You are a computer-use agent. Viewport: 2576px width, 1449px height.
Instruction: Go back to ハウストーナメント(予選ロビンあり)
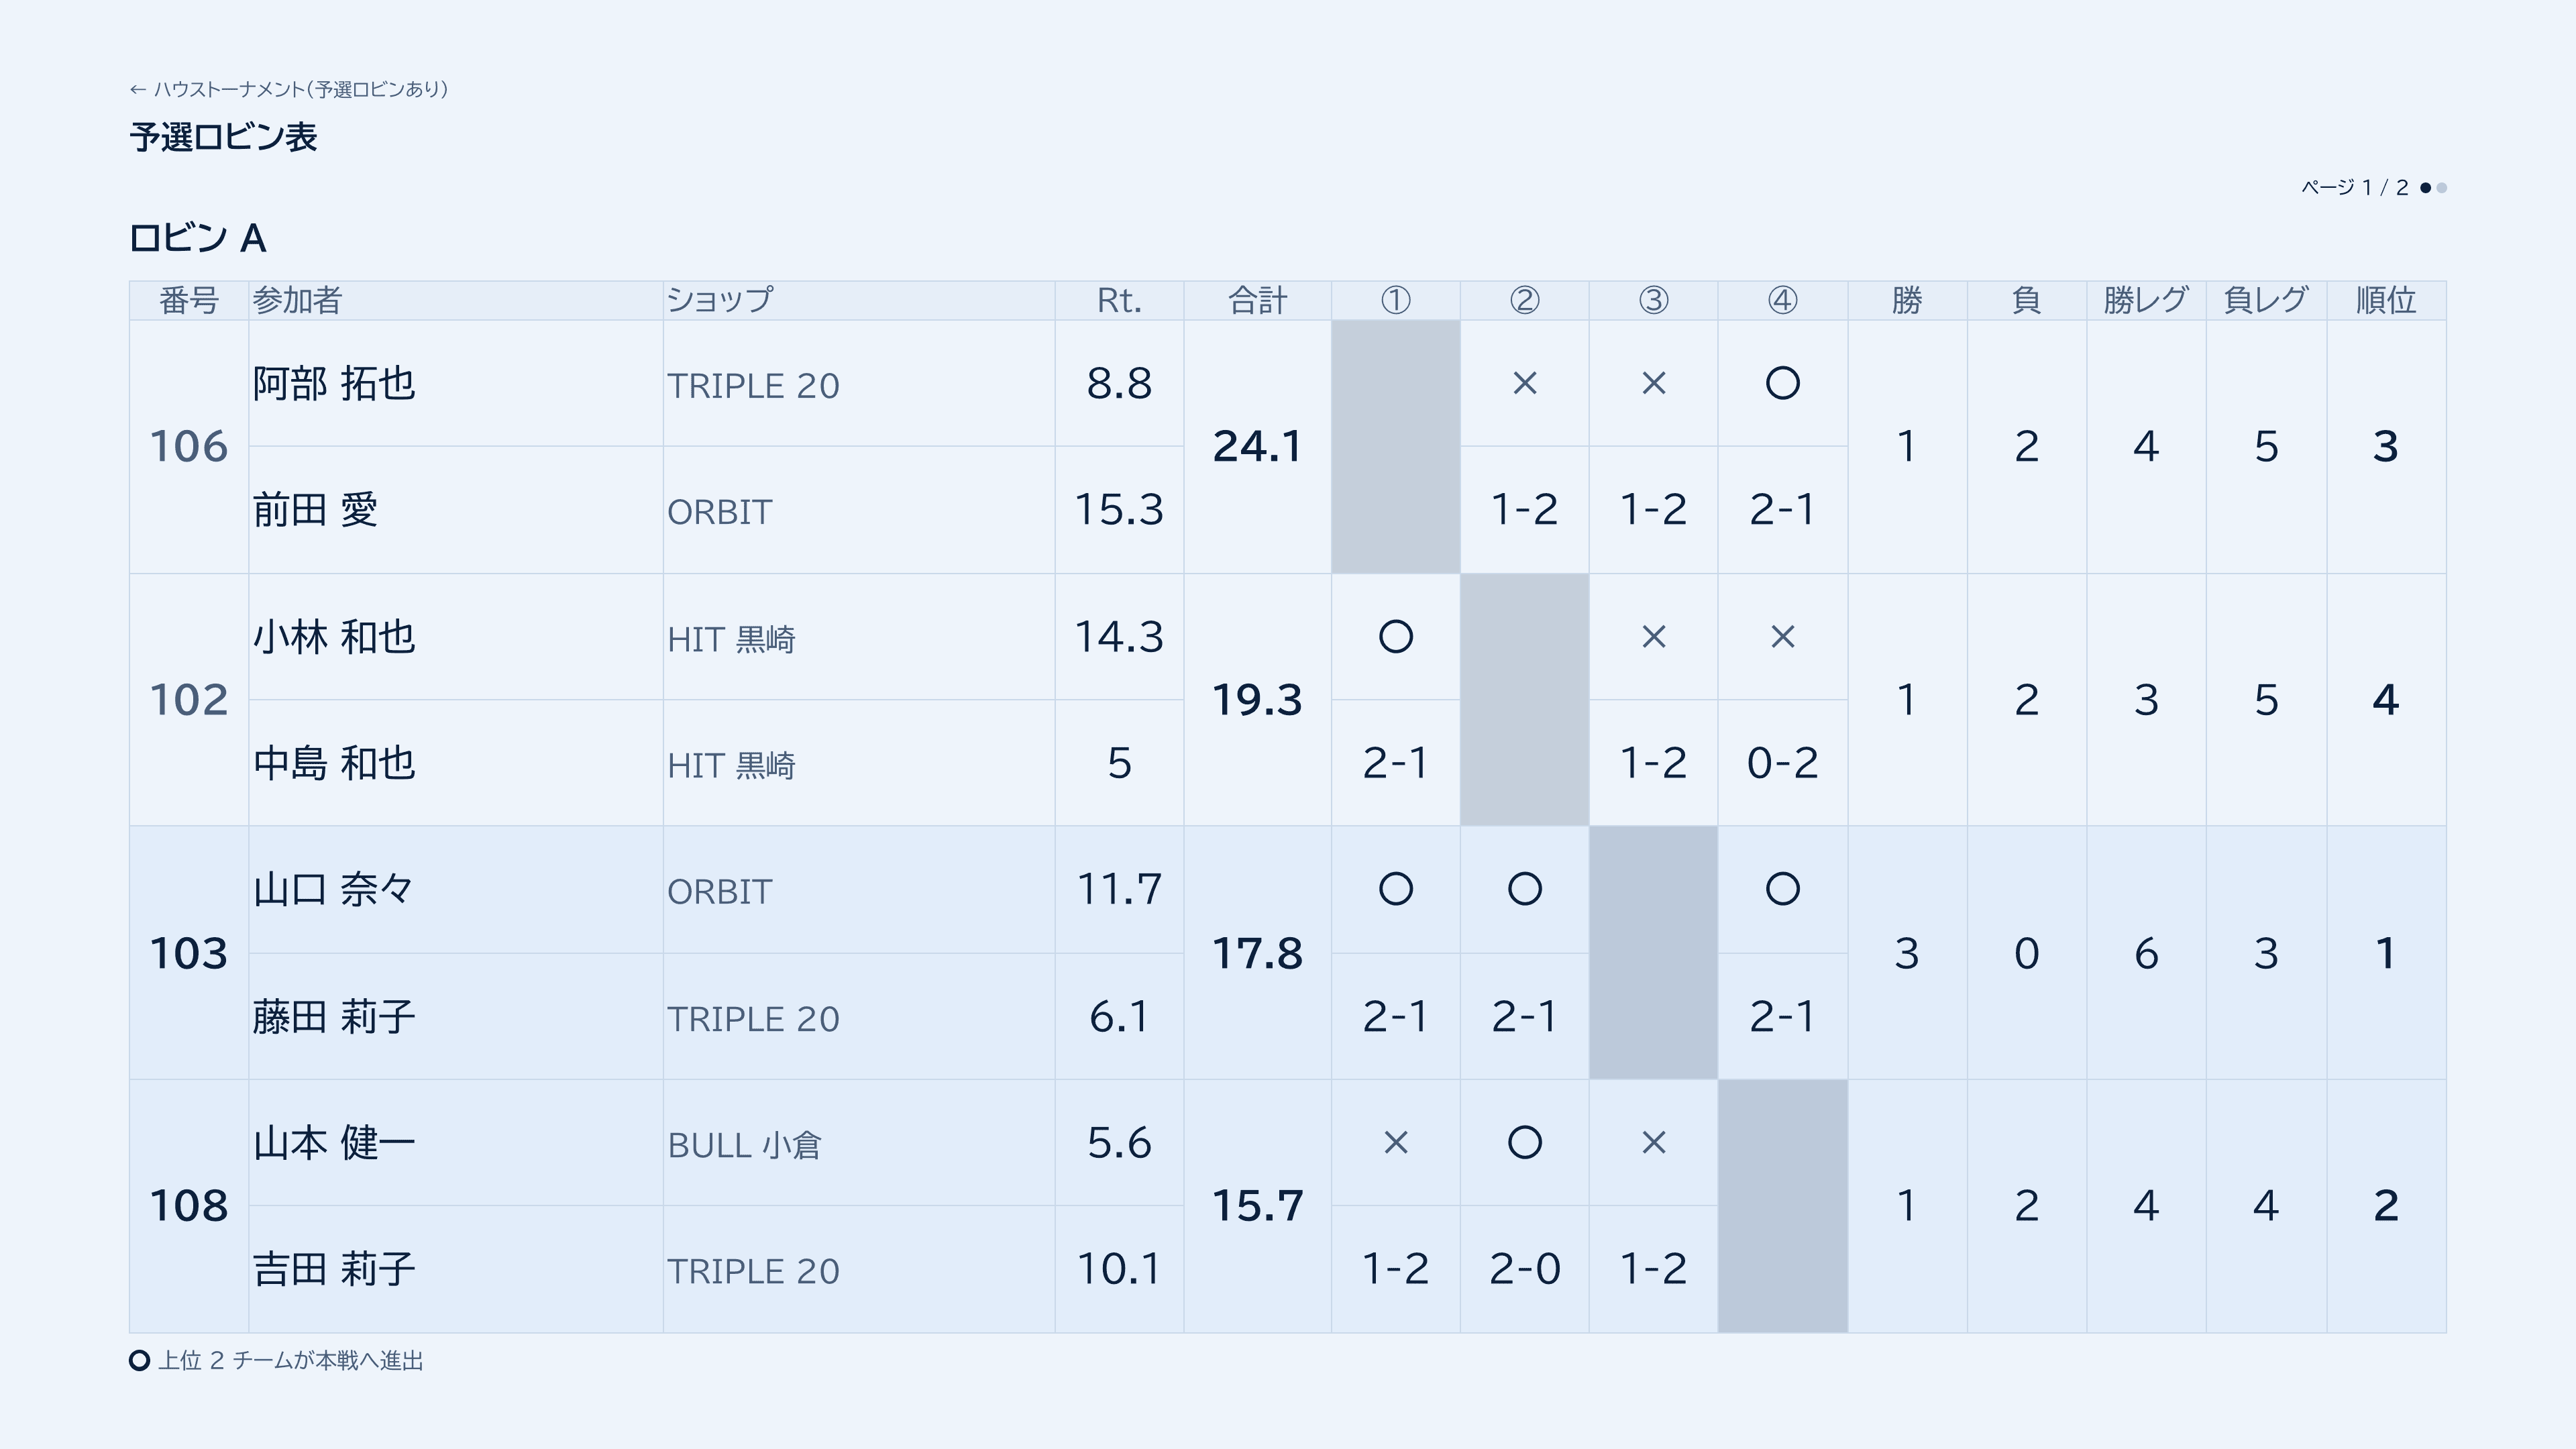(288, 90)
